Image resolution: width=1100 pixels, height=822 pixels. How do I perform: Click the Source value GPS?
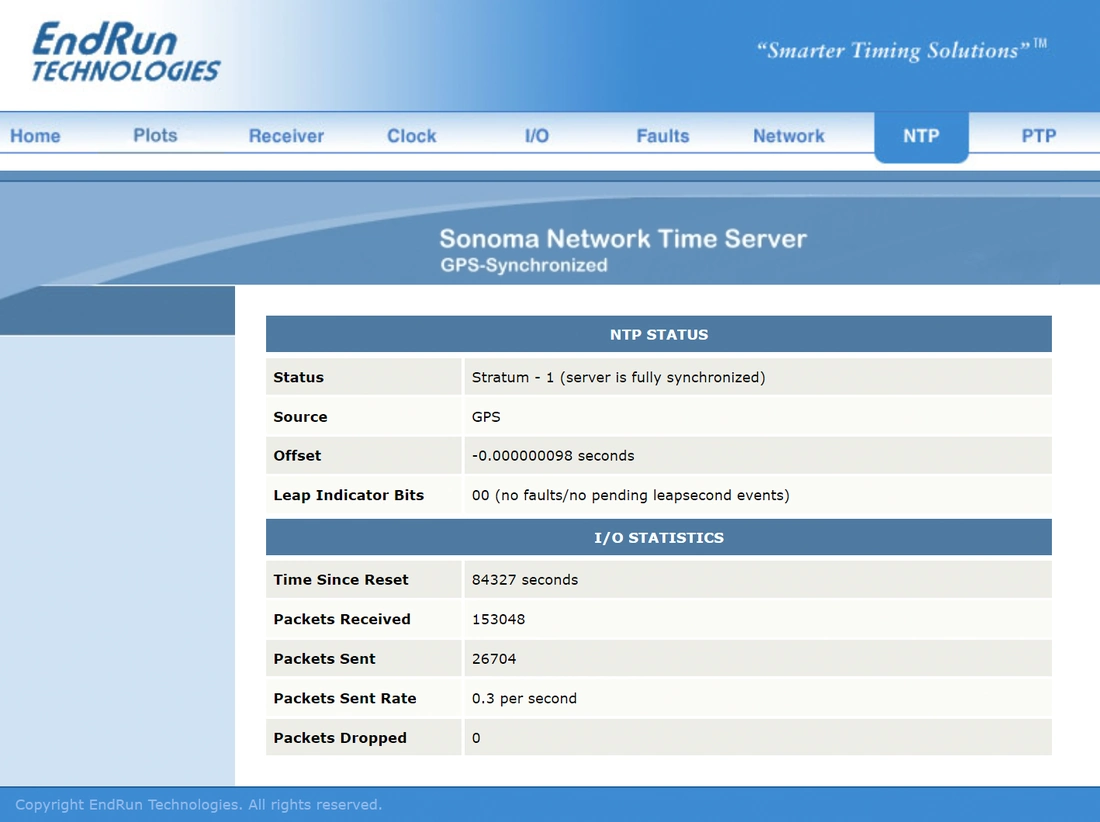coord(486,417)
